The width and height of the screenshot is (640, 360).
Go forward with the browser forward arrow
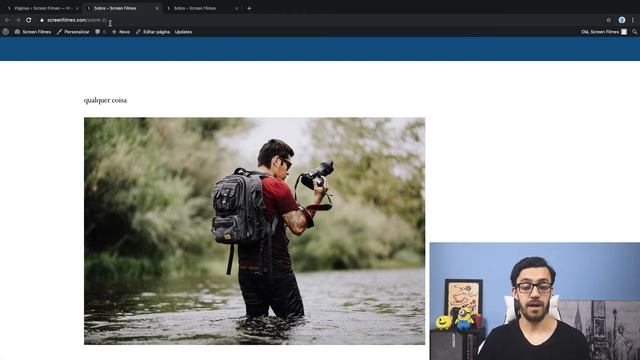(18, 20)
